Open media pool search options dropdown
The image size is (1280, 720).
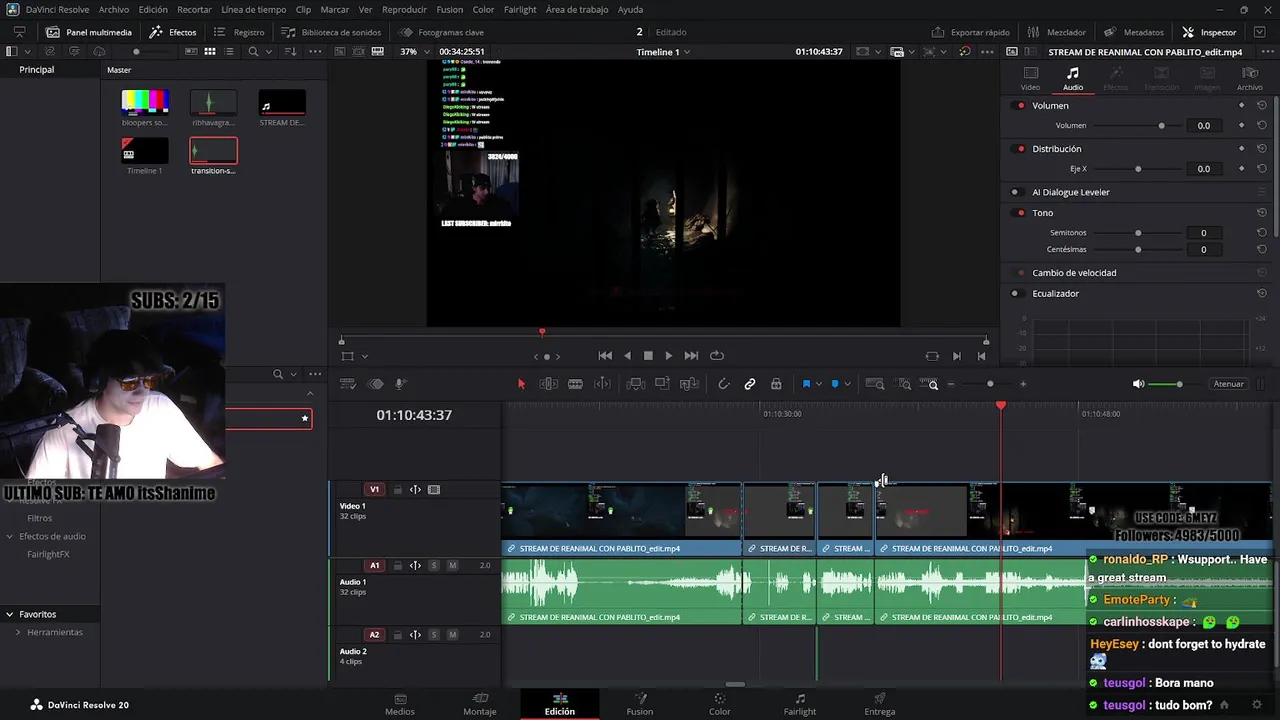(x=268, y=52)
